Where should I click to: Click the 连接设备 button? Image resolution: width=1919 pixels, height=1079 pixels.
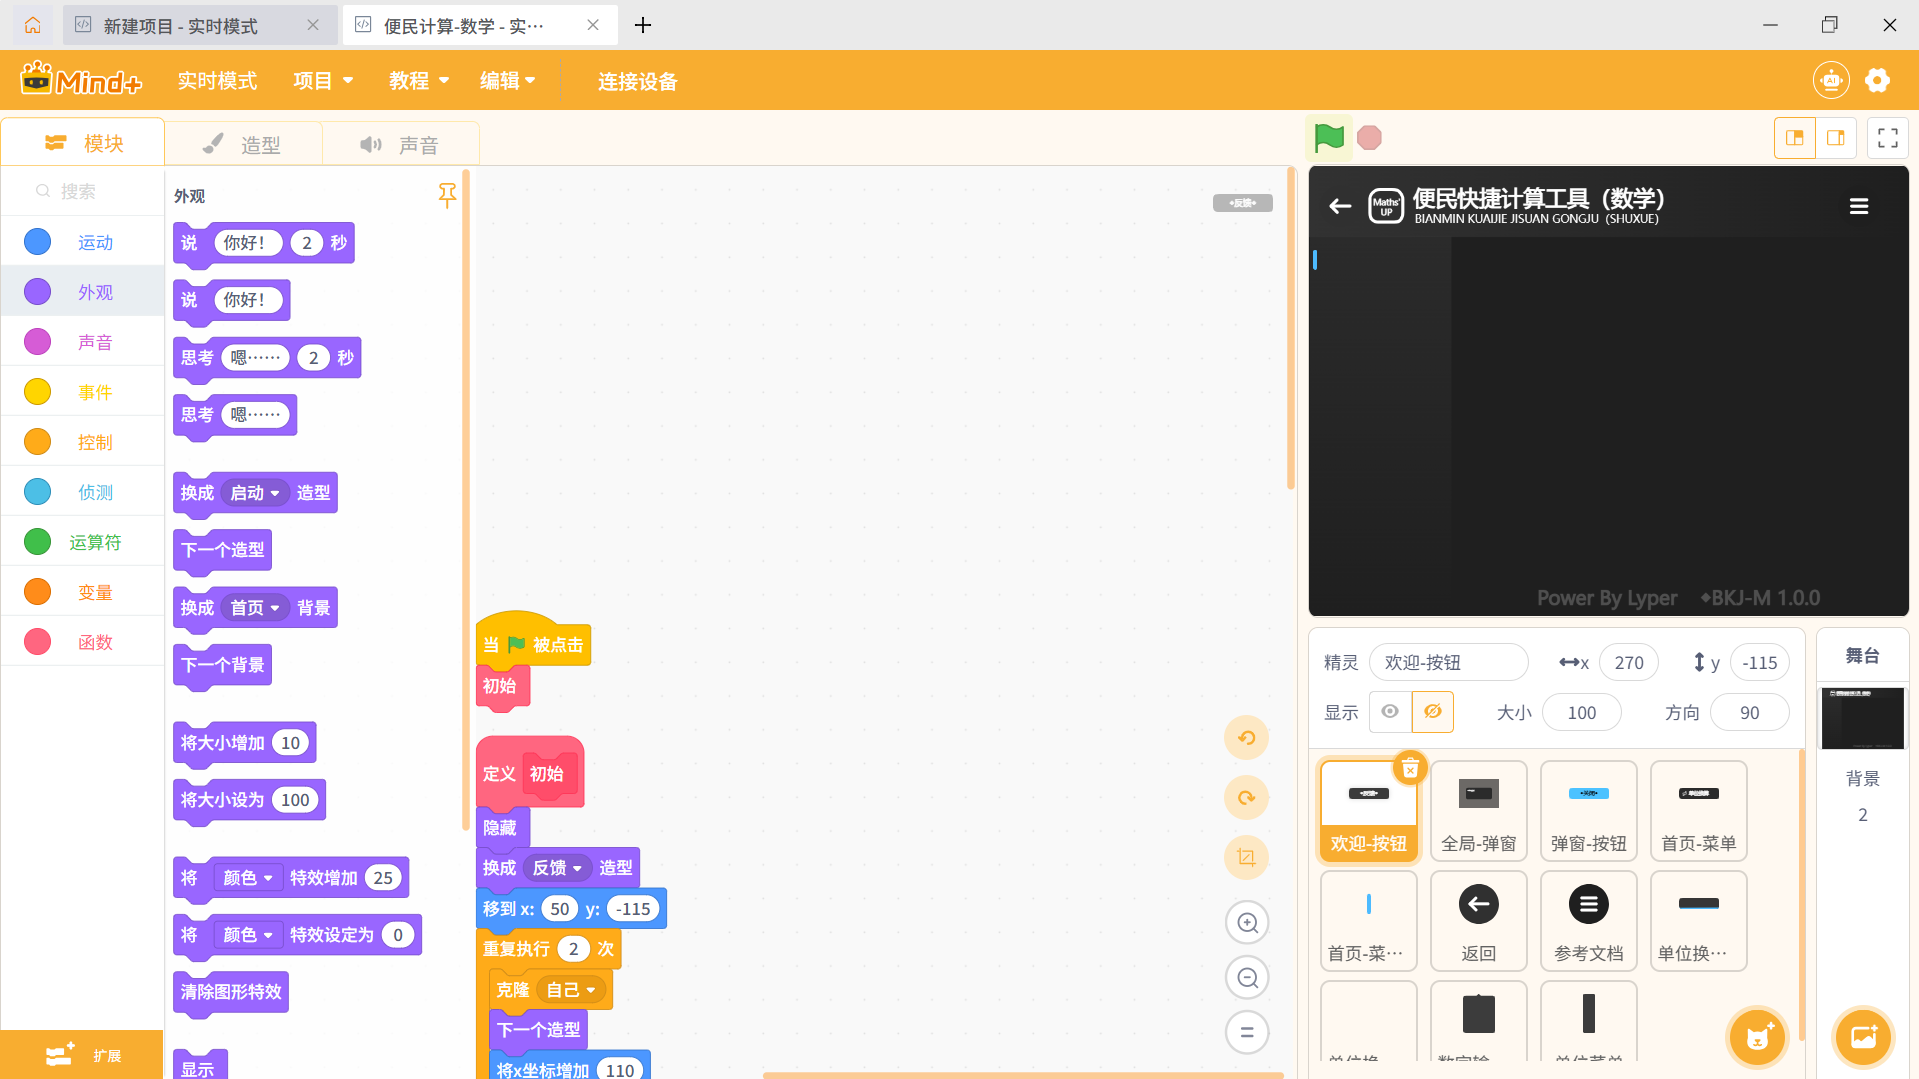click(x=637, y=81)
